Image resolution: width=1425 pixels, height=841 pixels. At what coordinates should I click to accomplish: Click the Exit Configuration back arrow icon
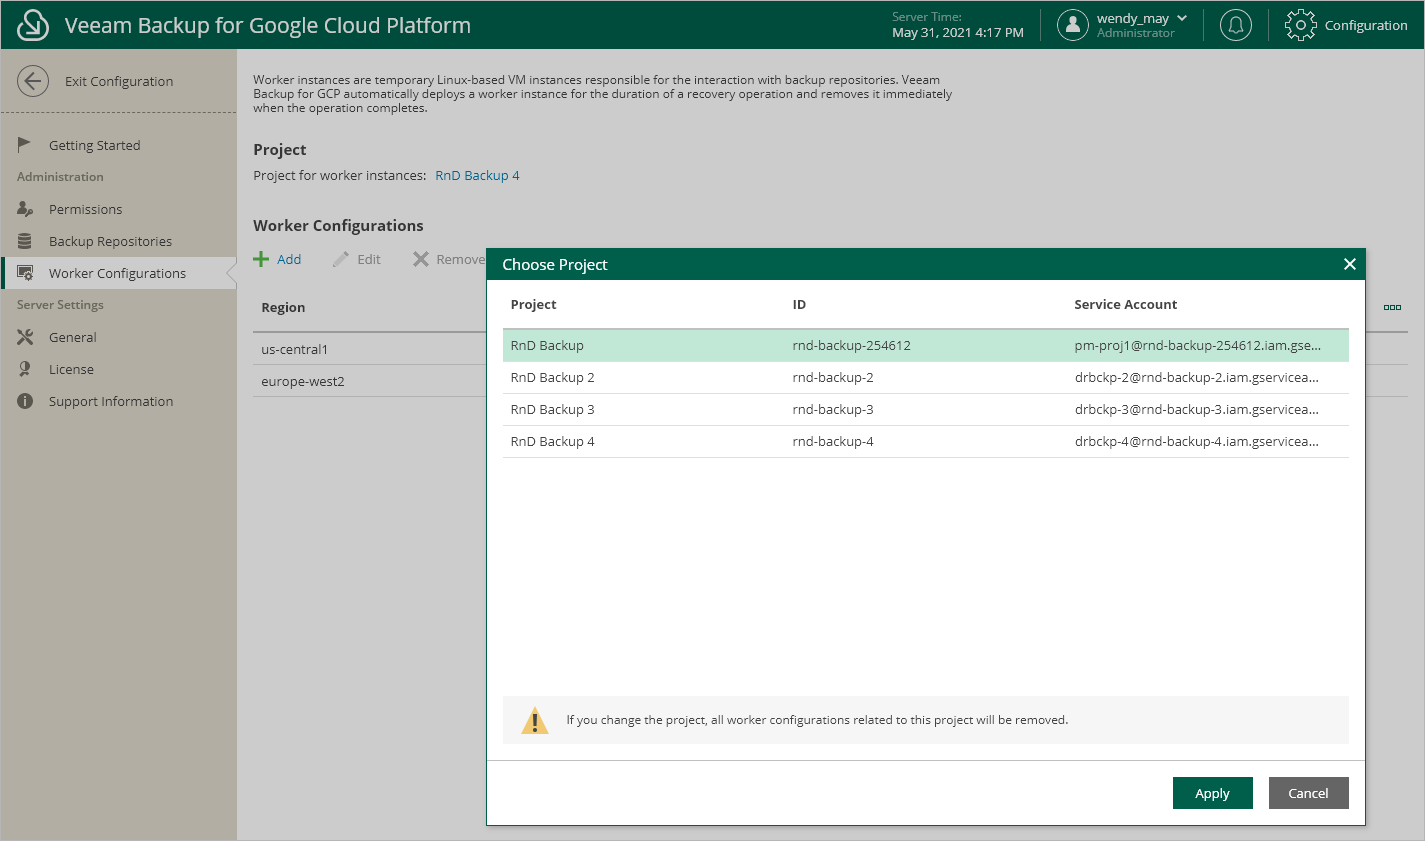coord(33,81)
